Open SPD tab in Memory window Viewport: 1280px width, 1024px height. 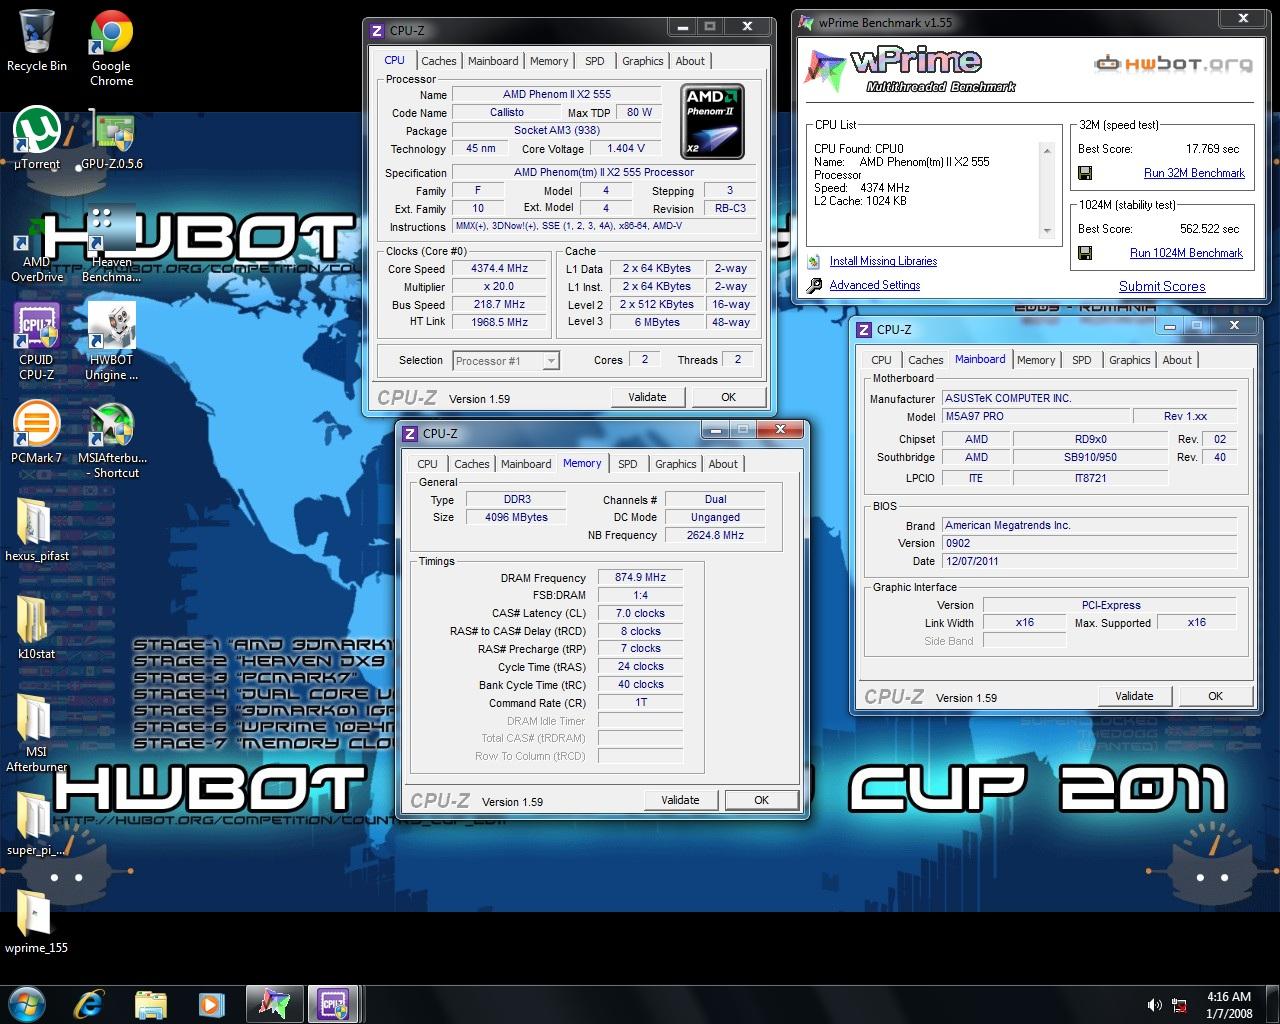(627, 464)
